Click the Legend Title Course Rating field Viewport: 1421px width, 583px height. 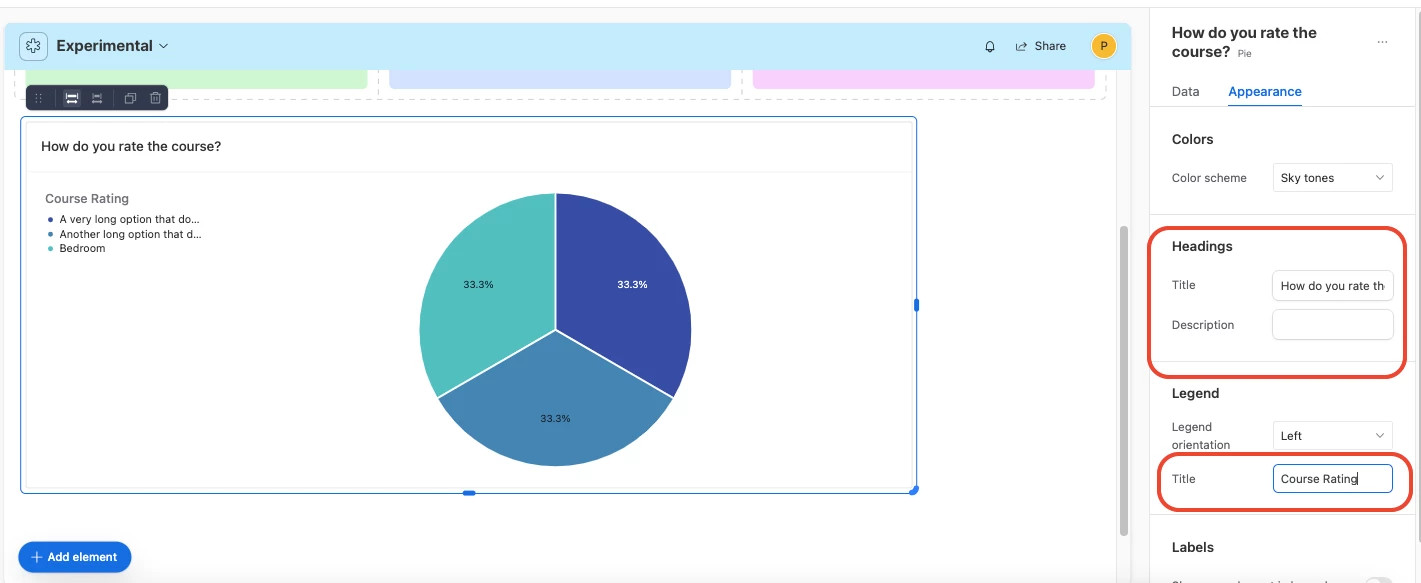click(x=1332, y=479)
